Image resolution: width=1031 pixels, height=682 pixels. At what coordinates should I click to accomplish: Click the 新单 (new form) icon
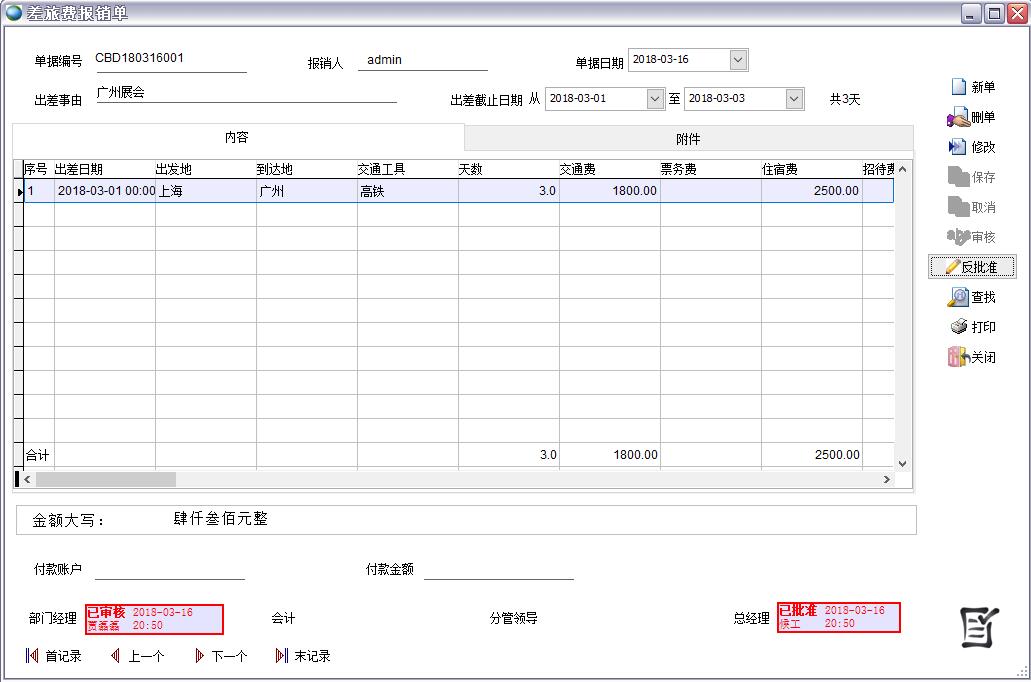(x=959, y=87)
